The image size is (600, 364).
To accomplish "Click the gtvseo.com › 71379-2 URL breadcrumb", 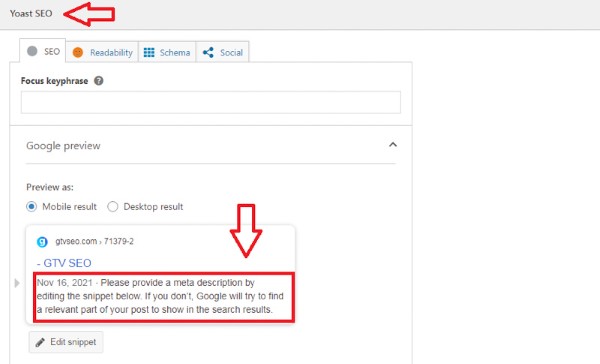I will [x=95, y=242].
